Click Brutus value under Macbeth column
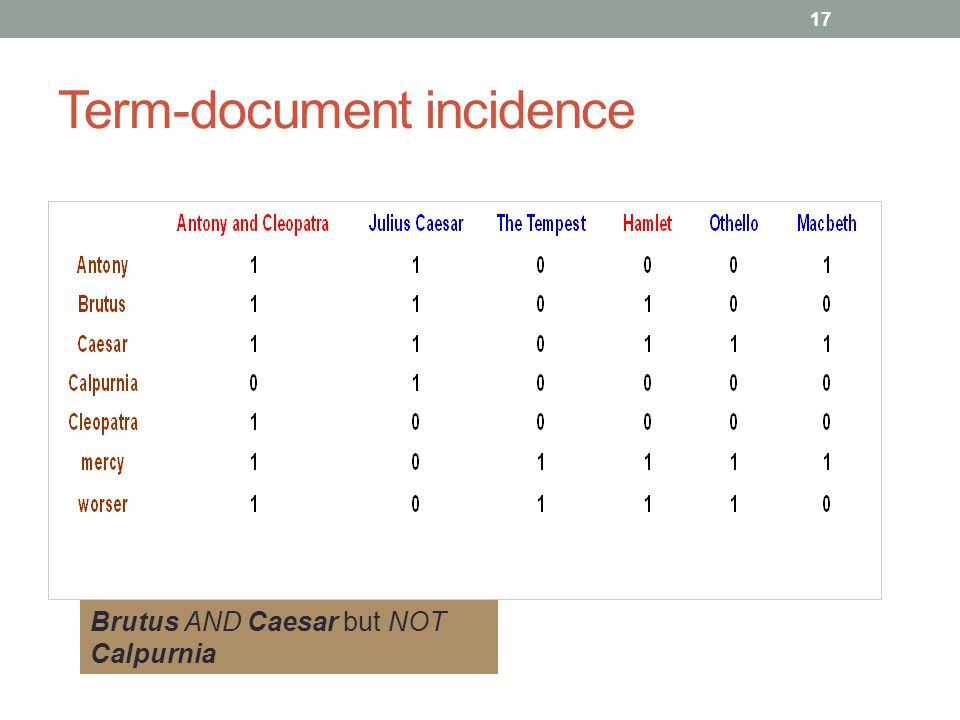The width and height of the screenshot is (960, 720). coord(827,304)
